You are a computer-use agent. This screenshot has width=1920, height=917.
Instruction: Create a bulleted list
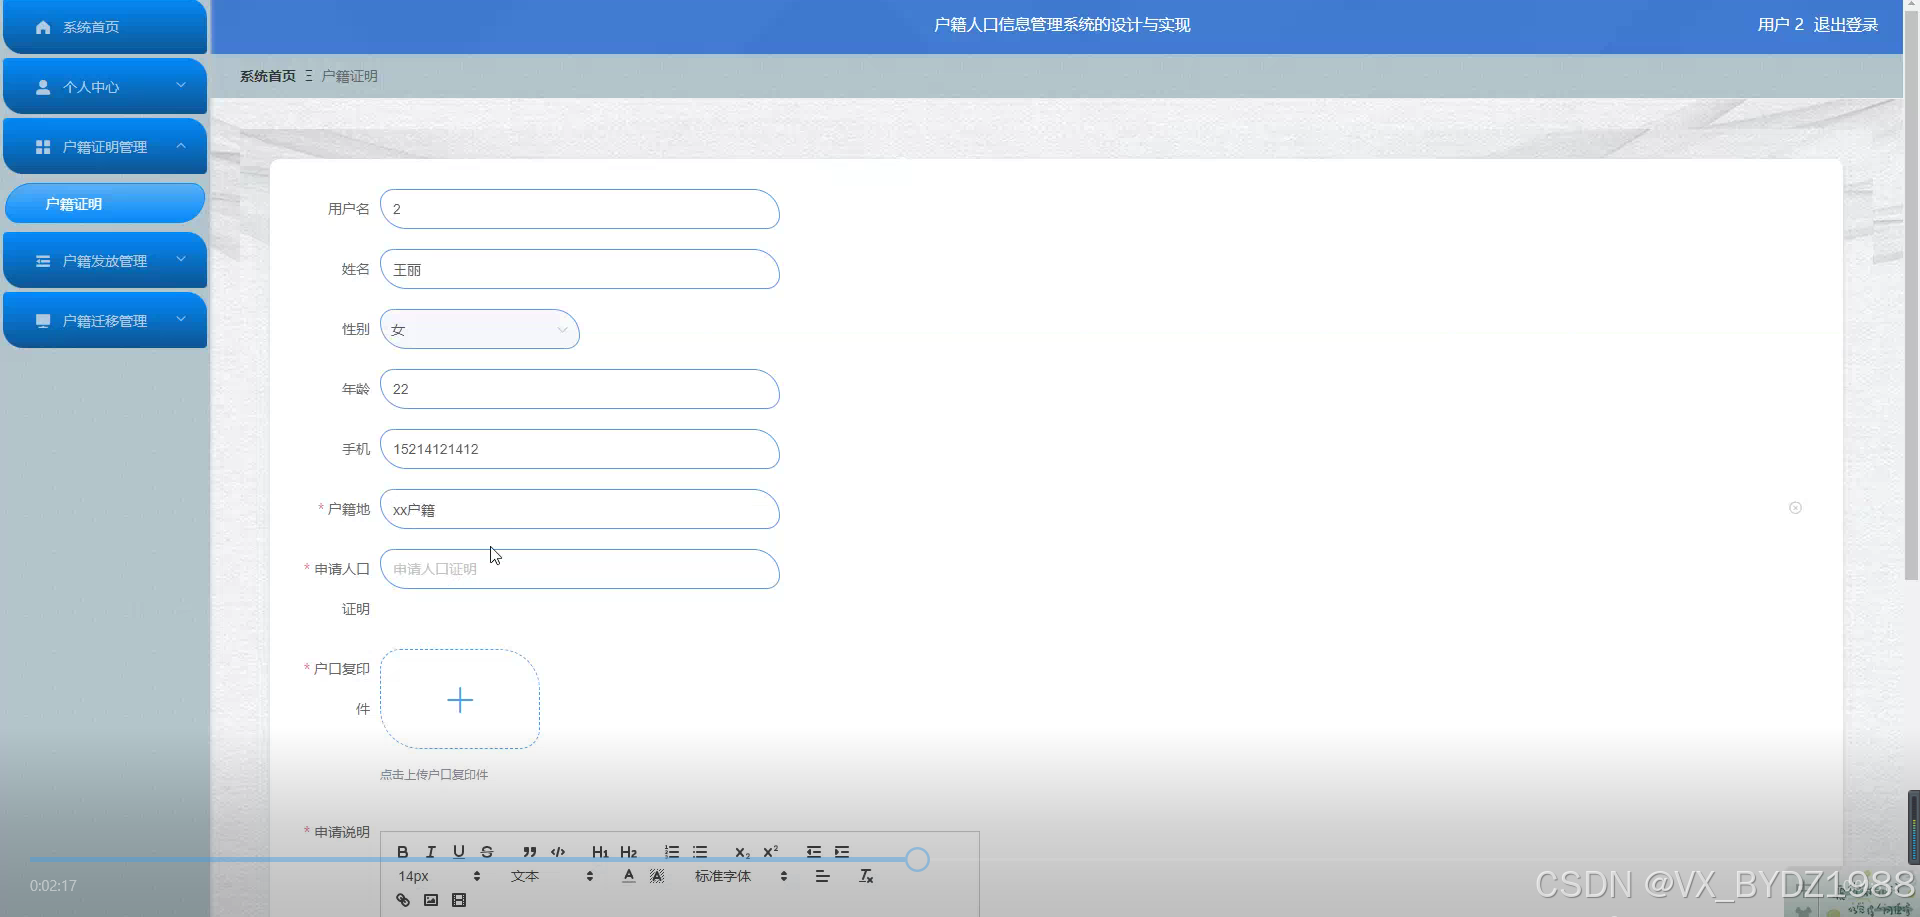pos(700,852)
